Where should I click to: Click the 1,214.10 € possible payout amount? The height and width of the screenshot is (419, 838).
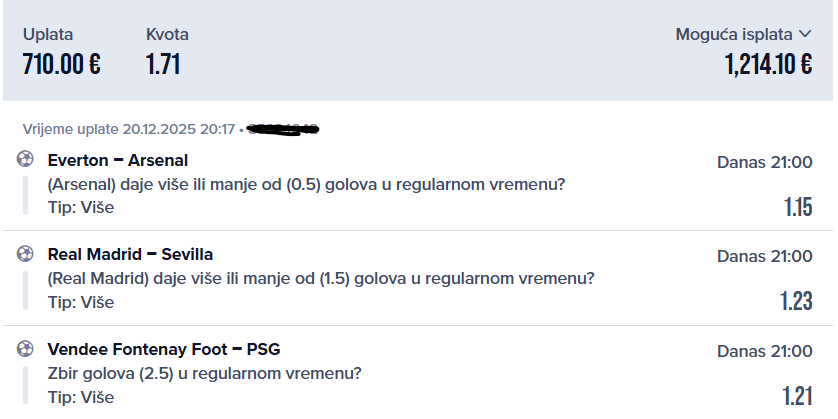(768, 65)
